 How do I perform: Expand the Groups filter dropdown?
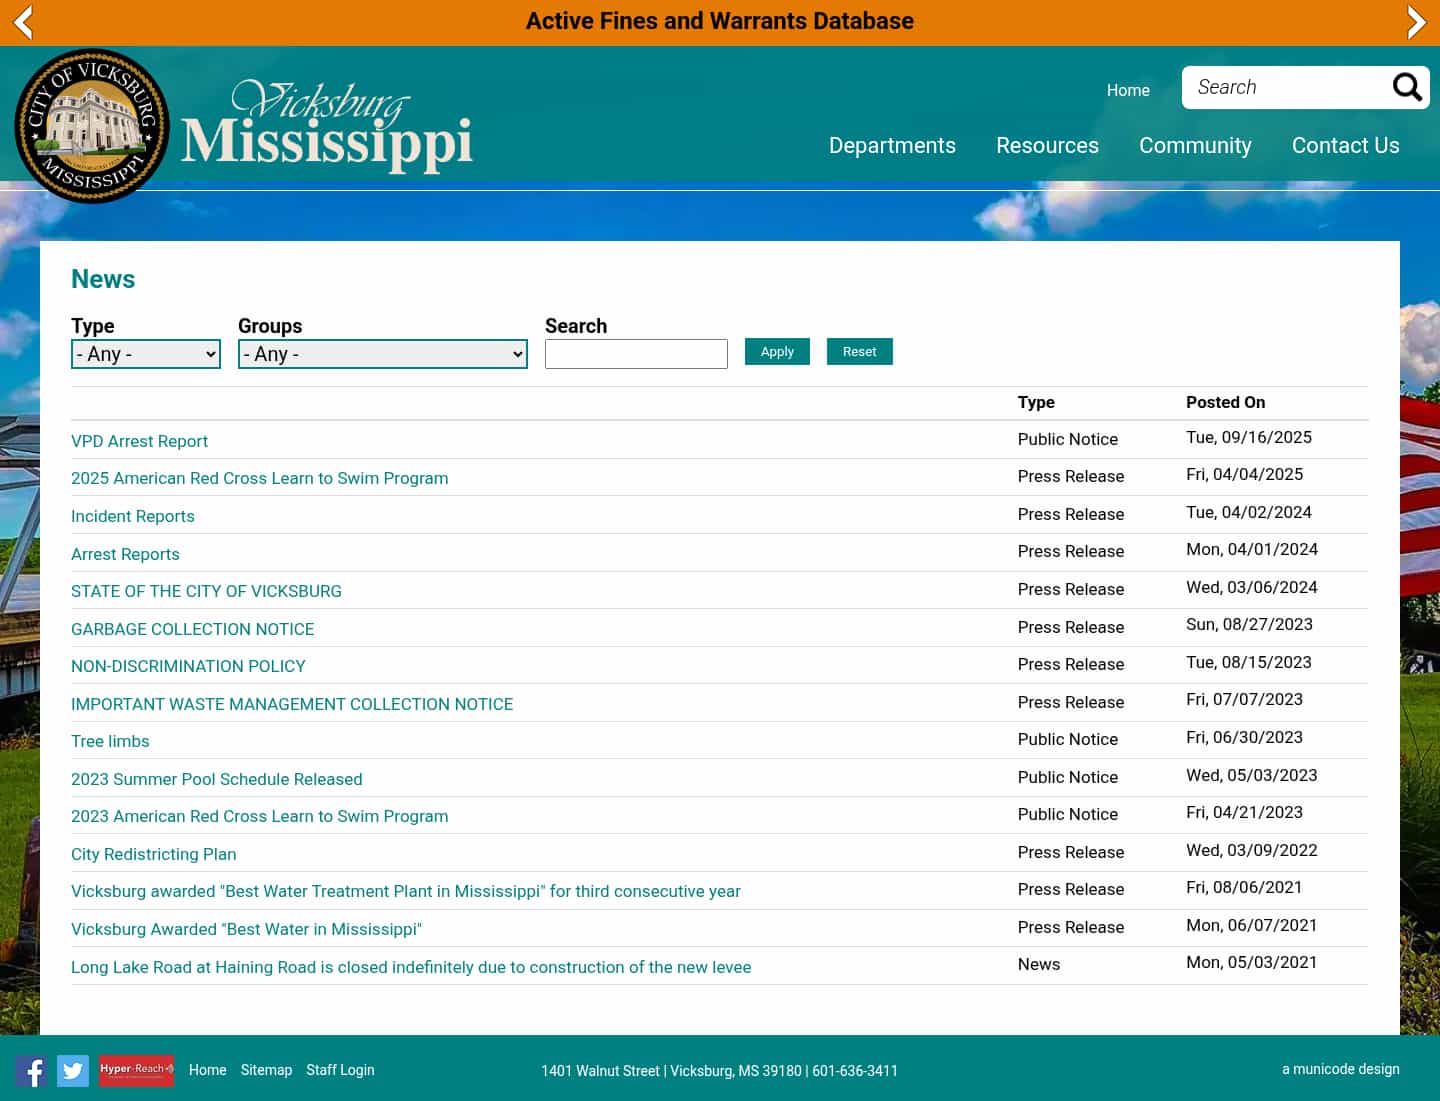[382, 354]
